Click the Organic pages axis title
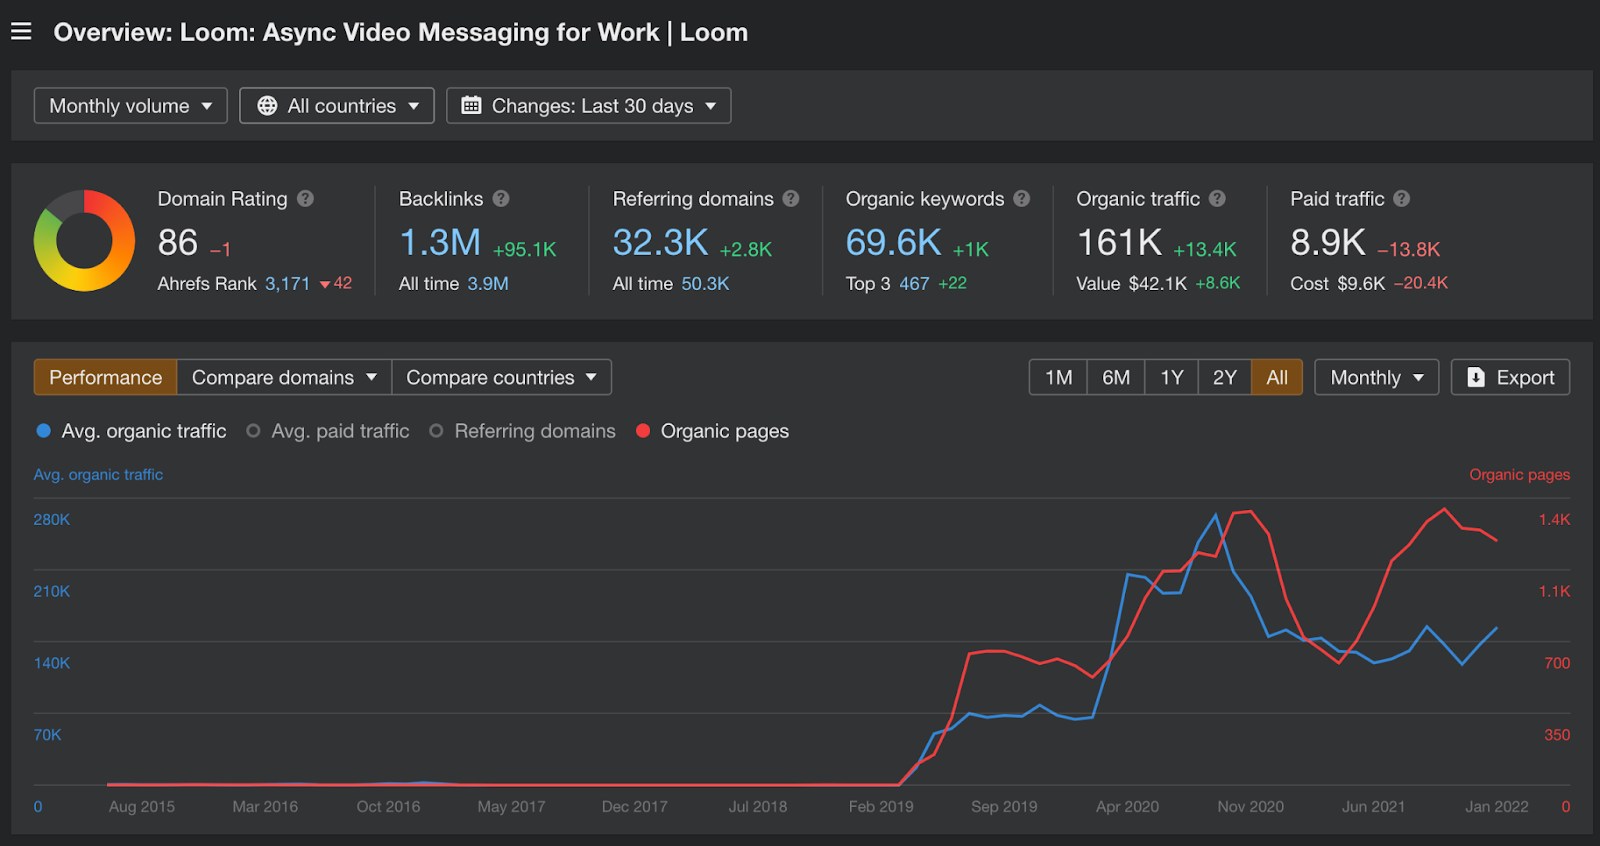Viewport: 1600px width, 846px height. [1519, 475]
